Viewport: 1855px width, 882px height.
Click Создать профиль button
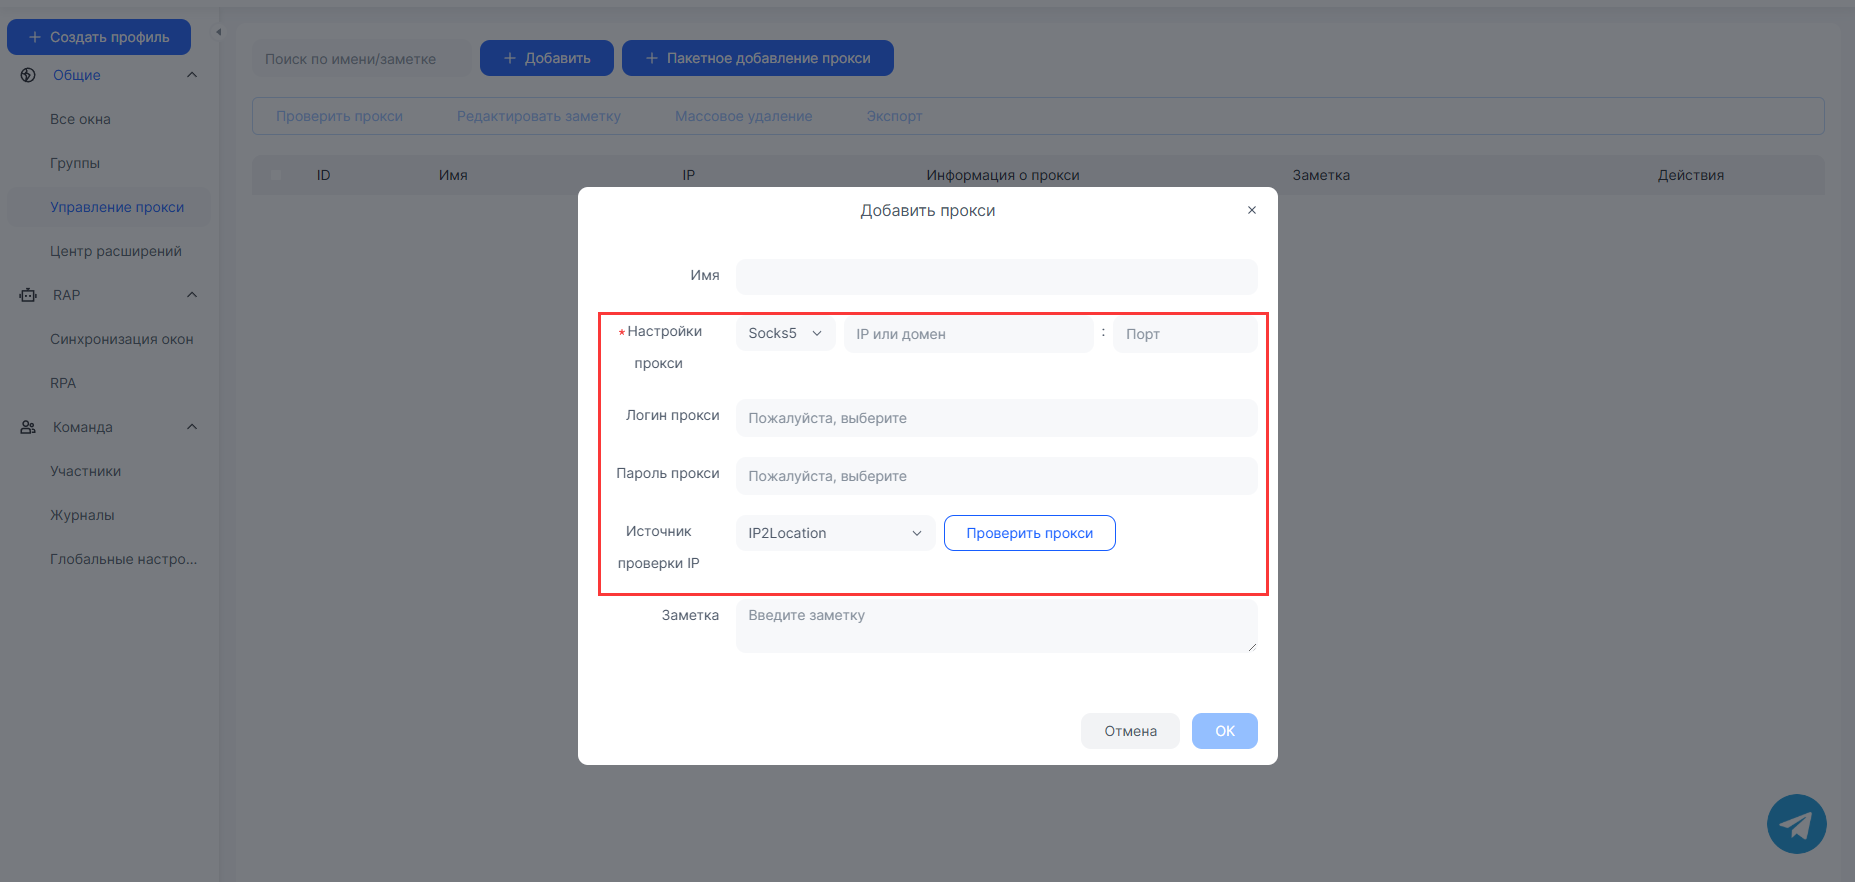click(x=99, y=37)
